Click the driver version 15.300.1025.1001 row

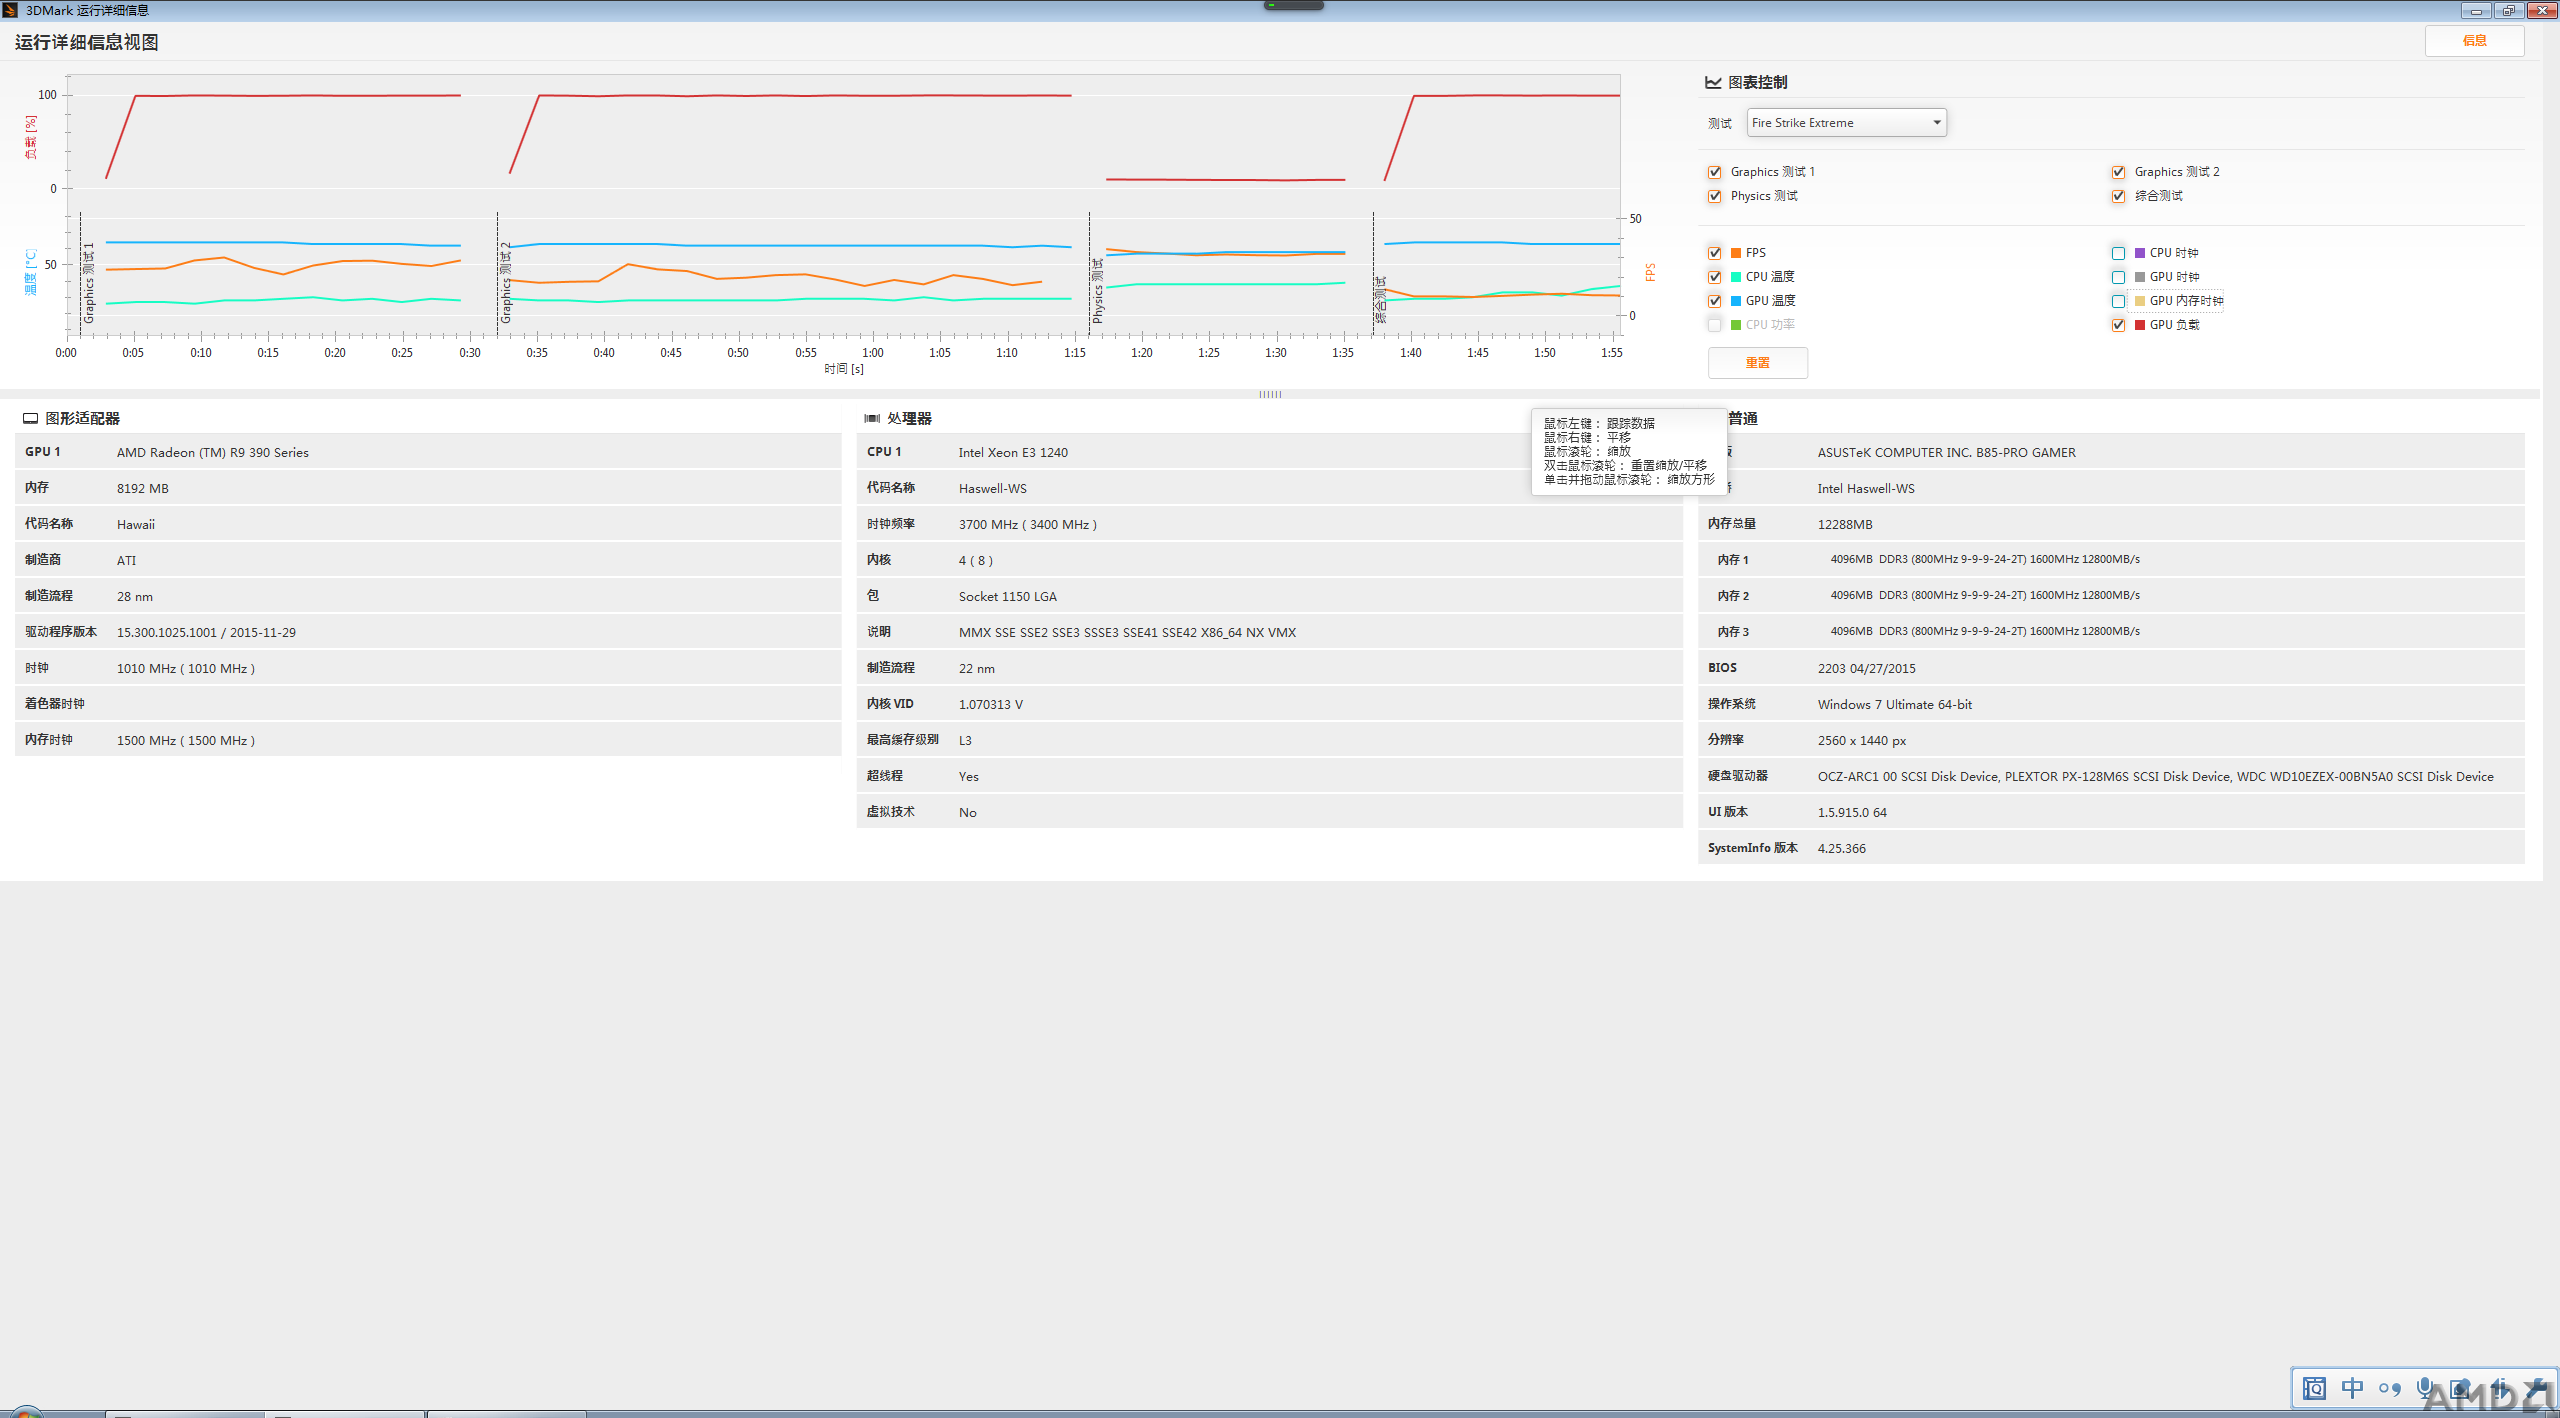[428, 633]
